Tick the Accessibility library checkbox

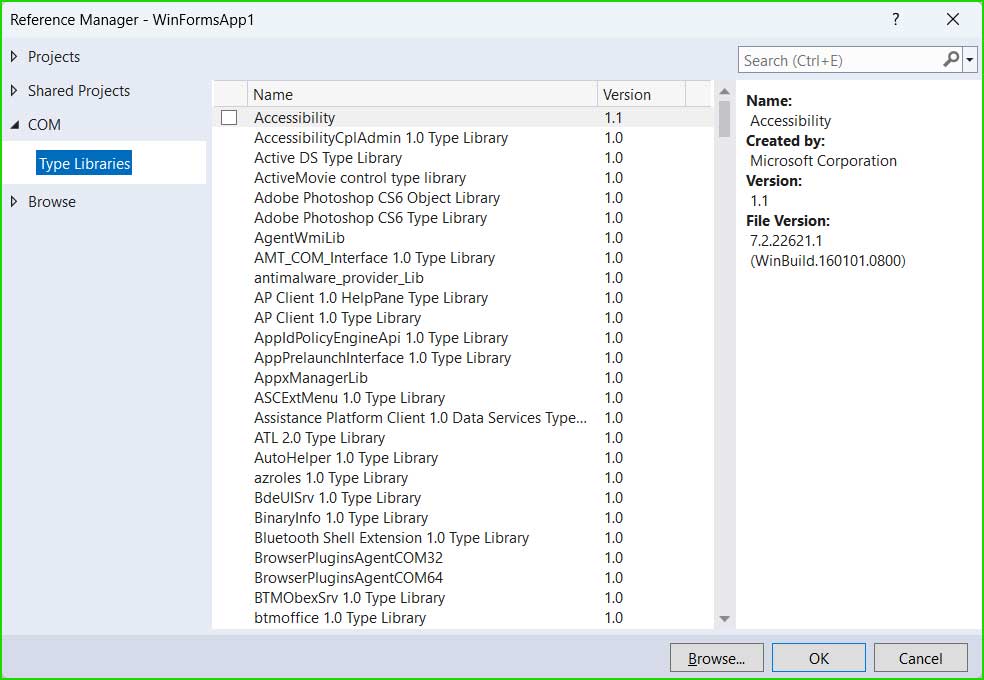(229, 117)
